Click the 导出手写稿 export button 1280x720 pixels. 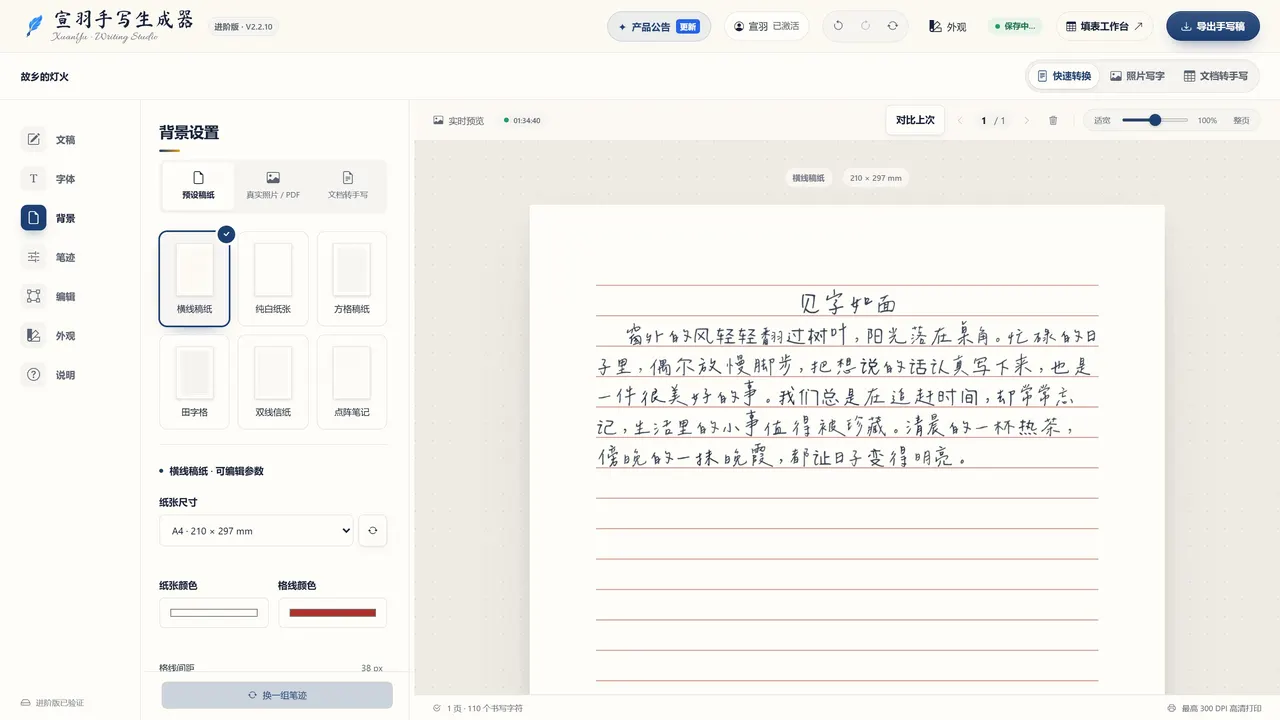tap(1213, 26)
